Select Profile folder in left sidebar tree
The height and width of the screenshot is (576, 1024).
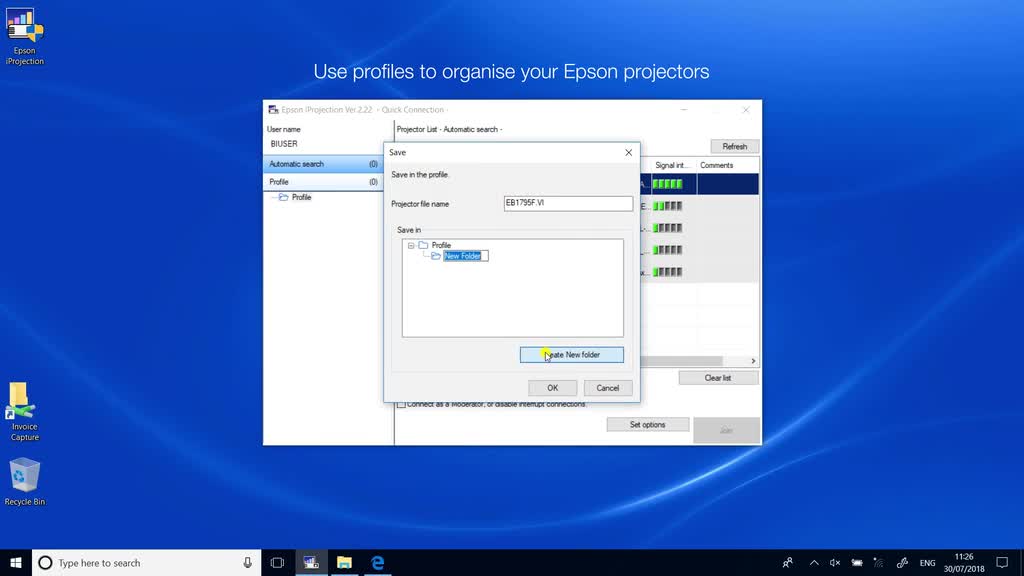tap(301, 197)
